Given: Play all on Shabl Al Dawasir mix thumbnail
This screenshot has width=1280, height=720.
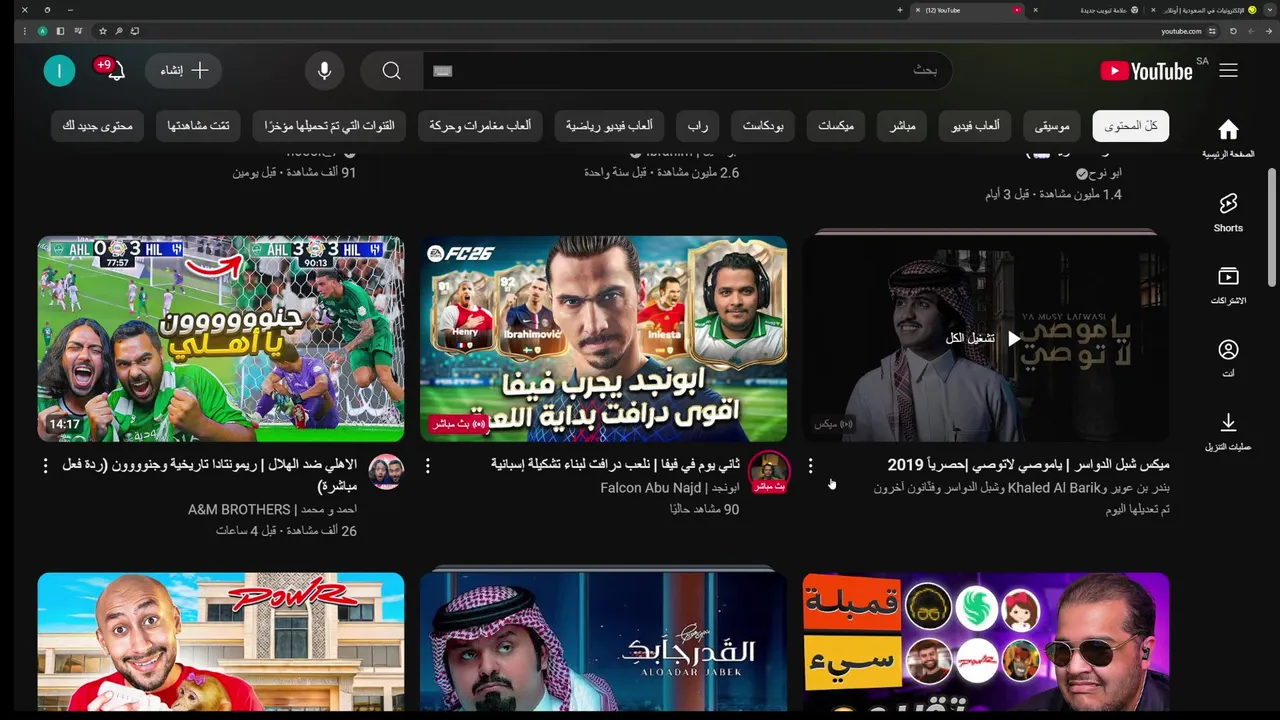Looking at the screenshot, I should click(985, 339).
